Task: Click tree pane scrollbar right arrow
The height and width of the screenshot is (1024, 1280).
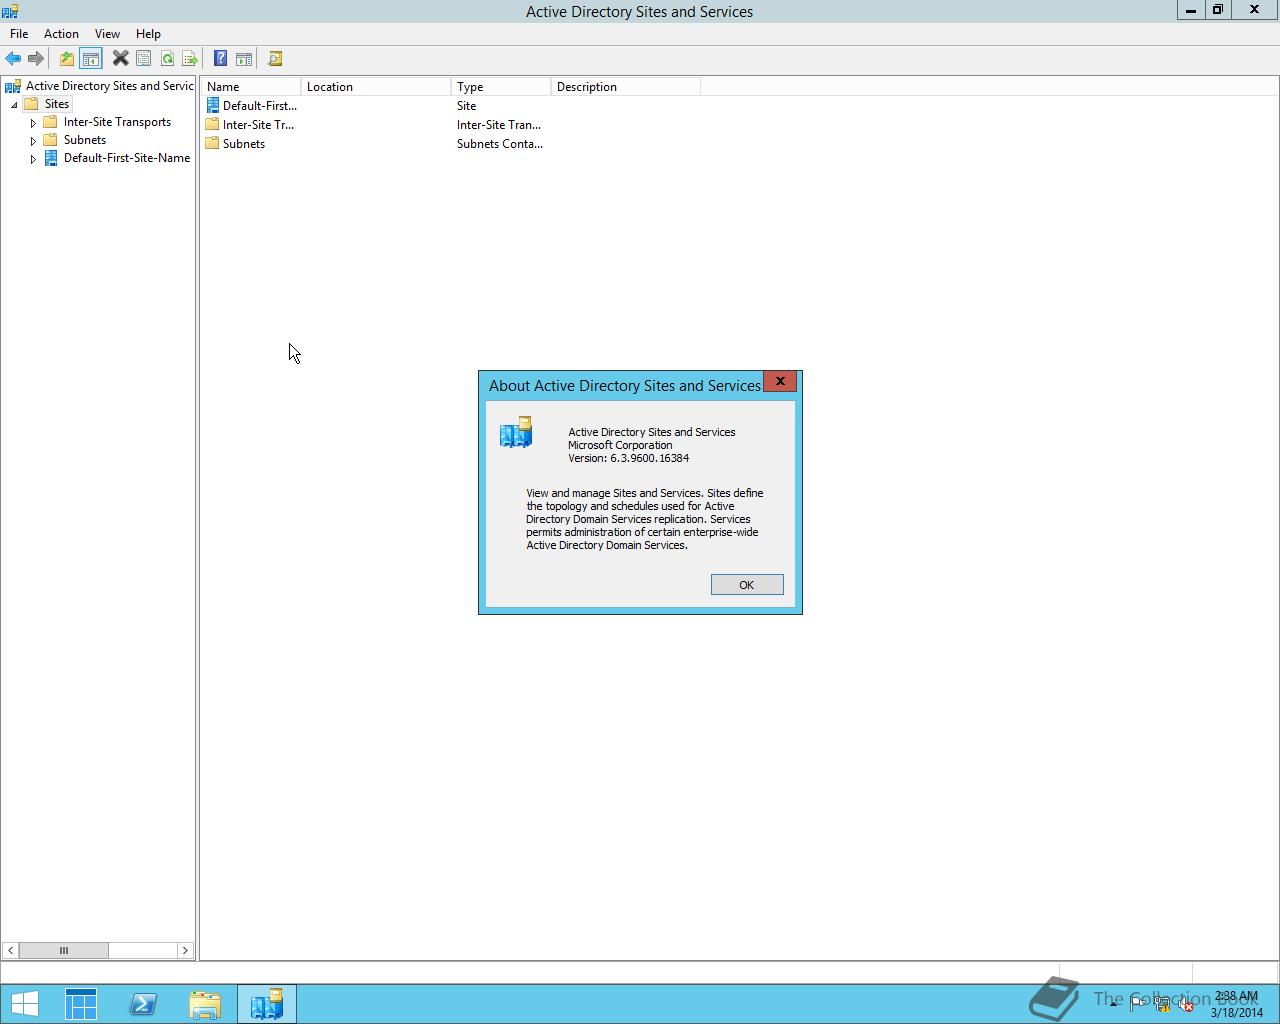Action: 184,950
